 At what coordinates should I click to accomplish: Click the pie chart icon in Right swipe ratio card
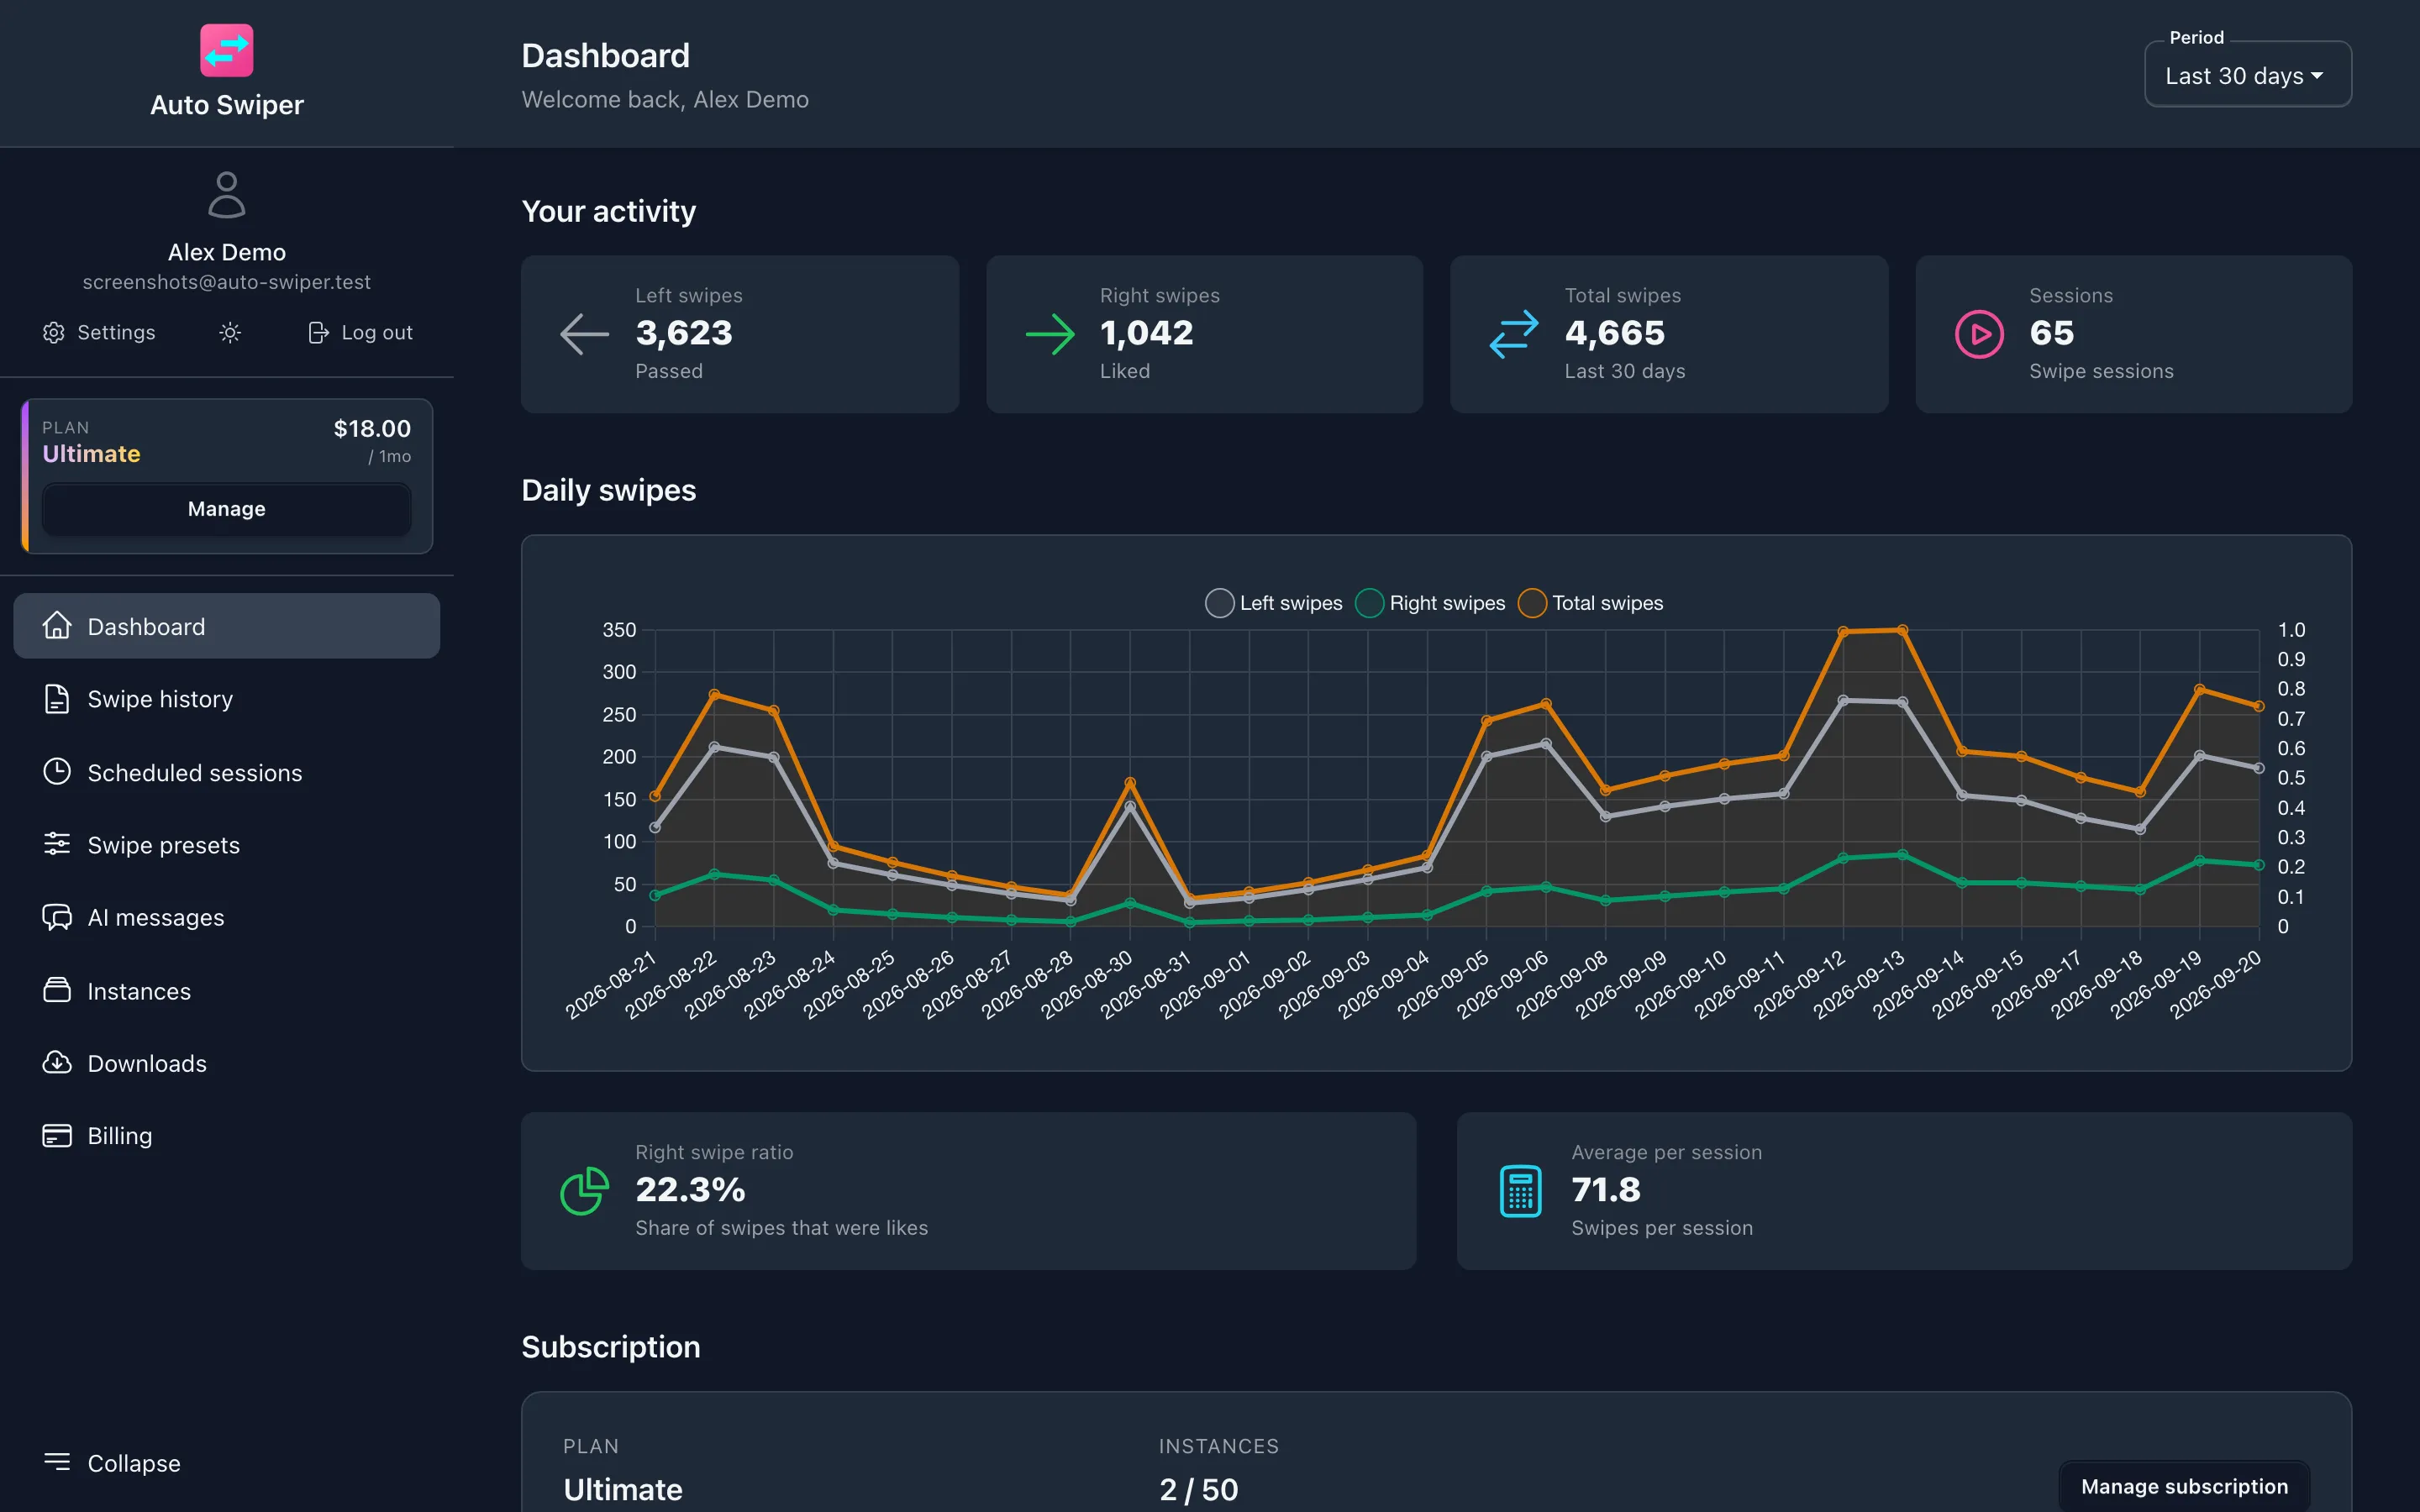point(585,1191)
